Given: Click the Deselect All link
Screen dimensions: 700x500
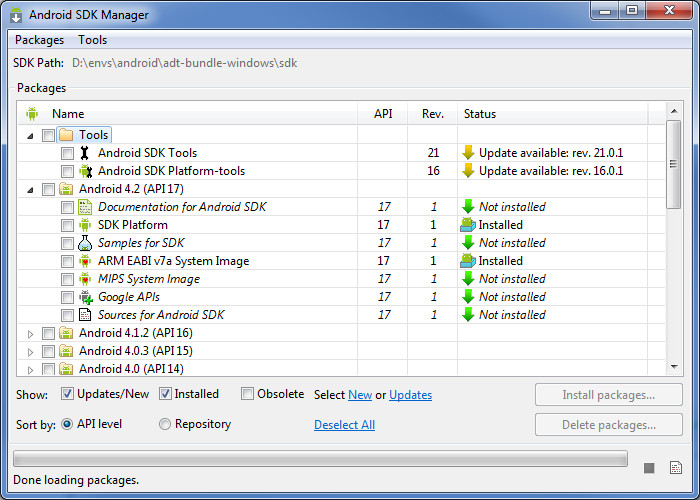Looking at the screenshot, I should [344, 425].
